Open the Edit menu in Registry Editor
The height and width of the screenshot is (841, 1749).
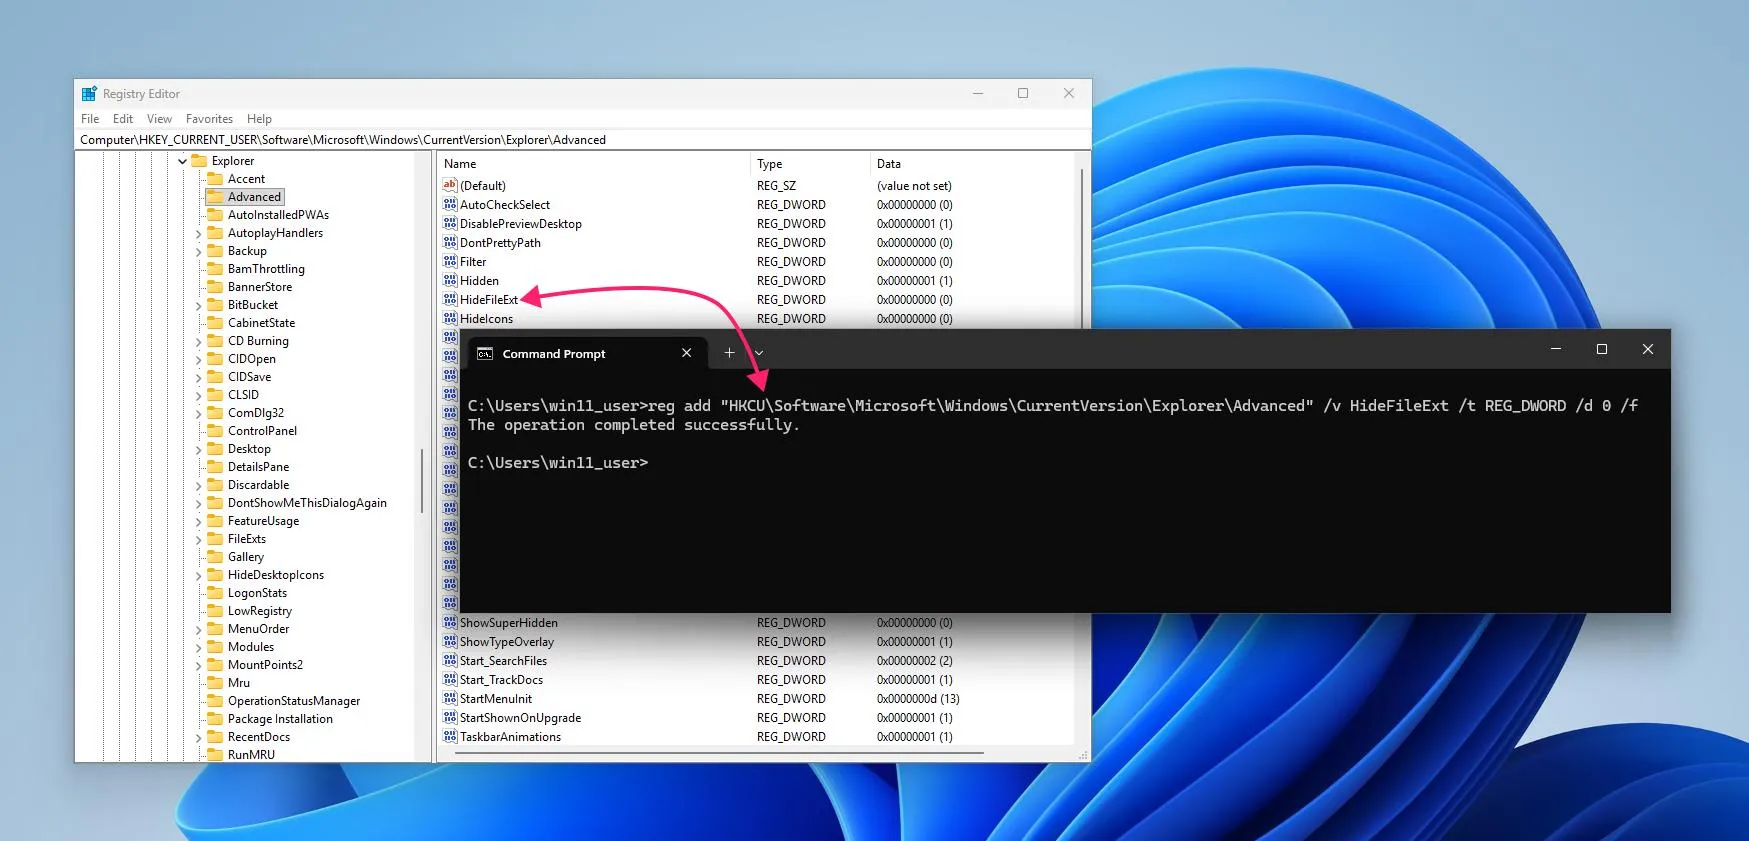tap(123, 118)
